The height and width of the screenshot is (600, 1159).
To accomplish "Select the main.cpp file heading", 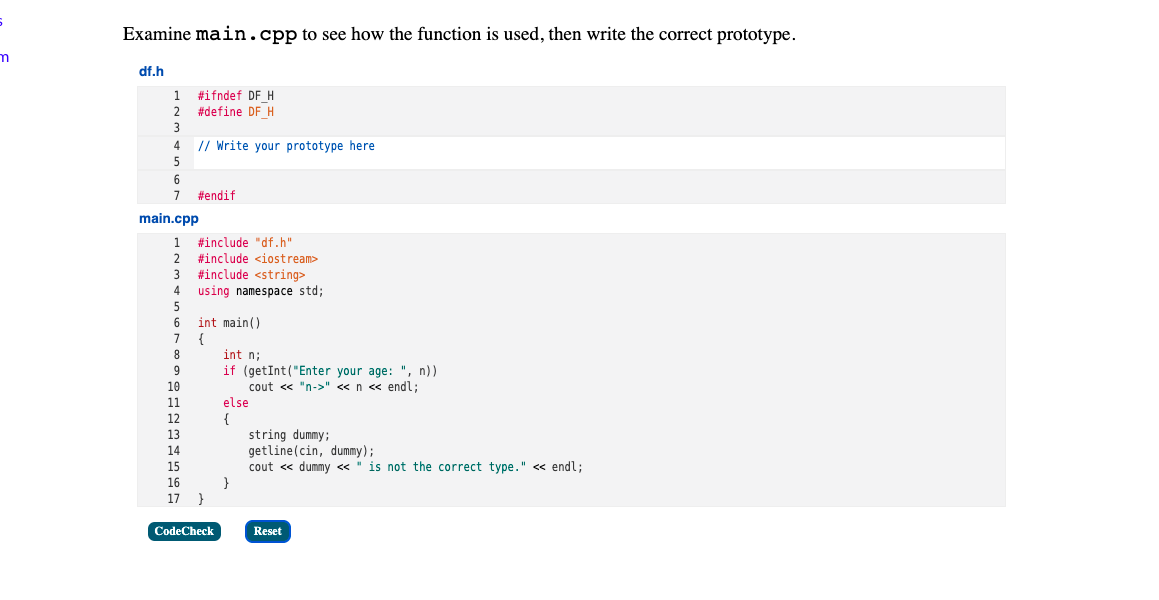I will [169, 219].
